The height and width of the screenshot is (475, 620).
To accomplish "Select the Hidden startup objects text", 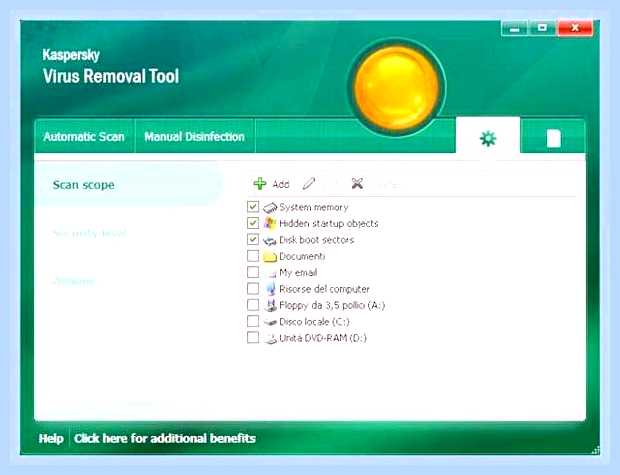I will pos(329,223).
